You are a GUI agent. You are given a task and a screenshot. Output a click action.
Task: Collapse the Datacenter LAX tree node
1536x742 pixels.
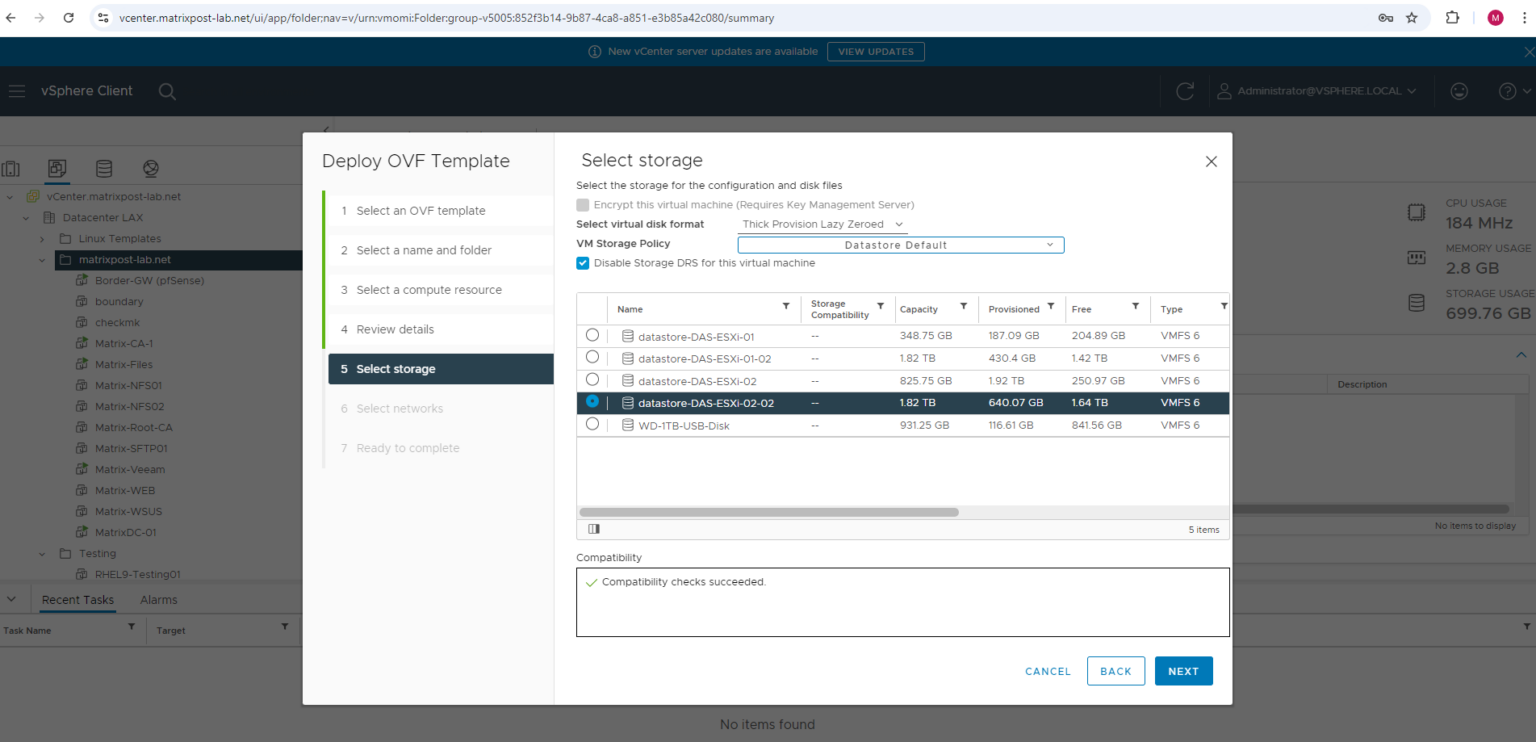pyautogui.click(x=23, y=217)
